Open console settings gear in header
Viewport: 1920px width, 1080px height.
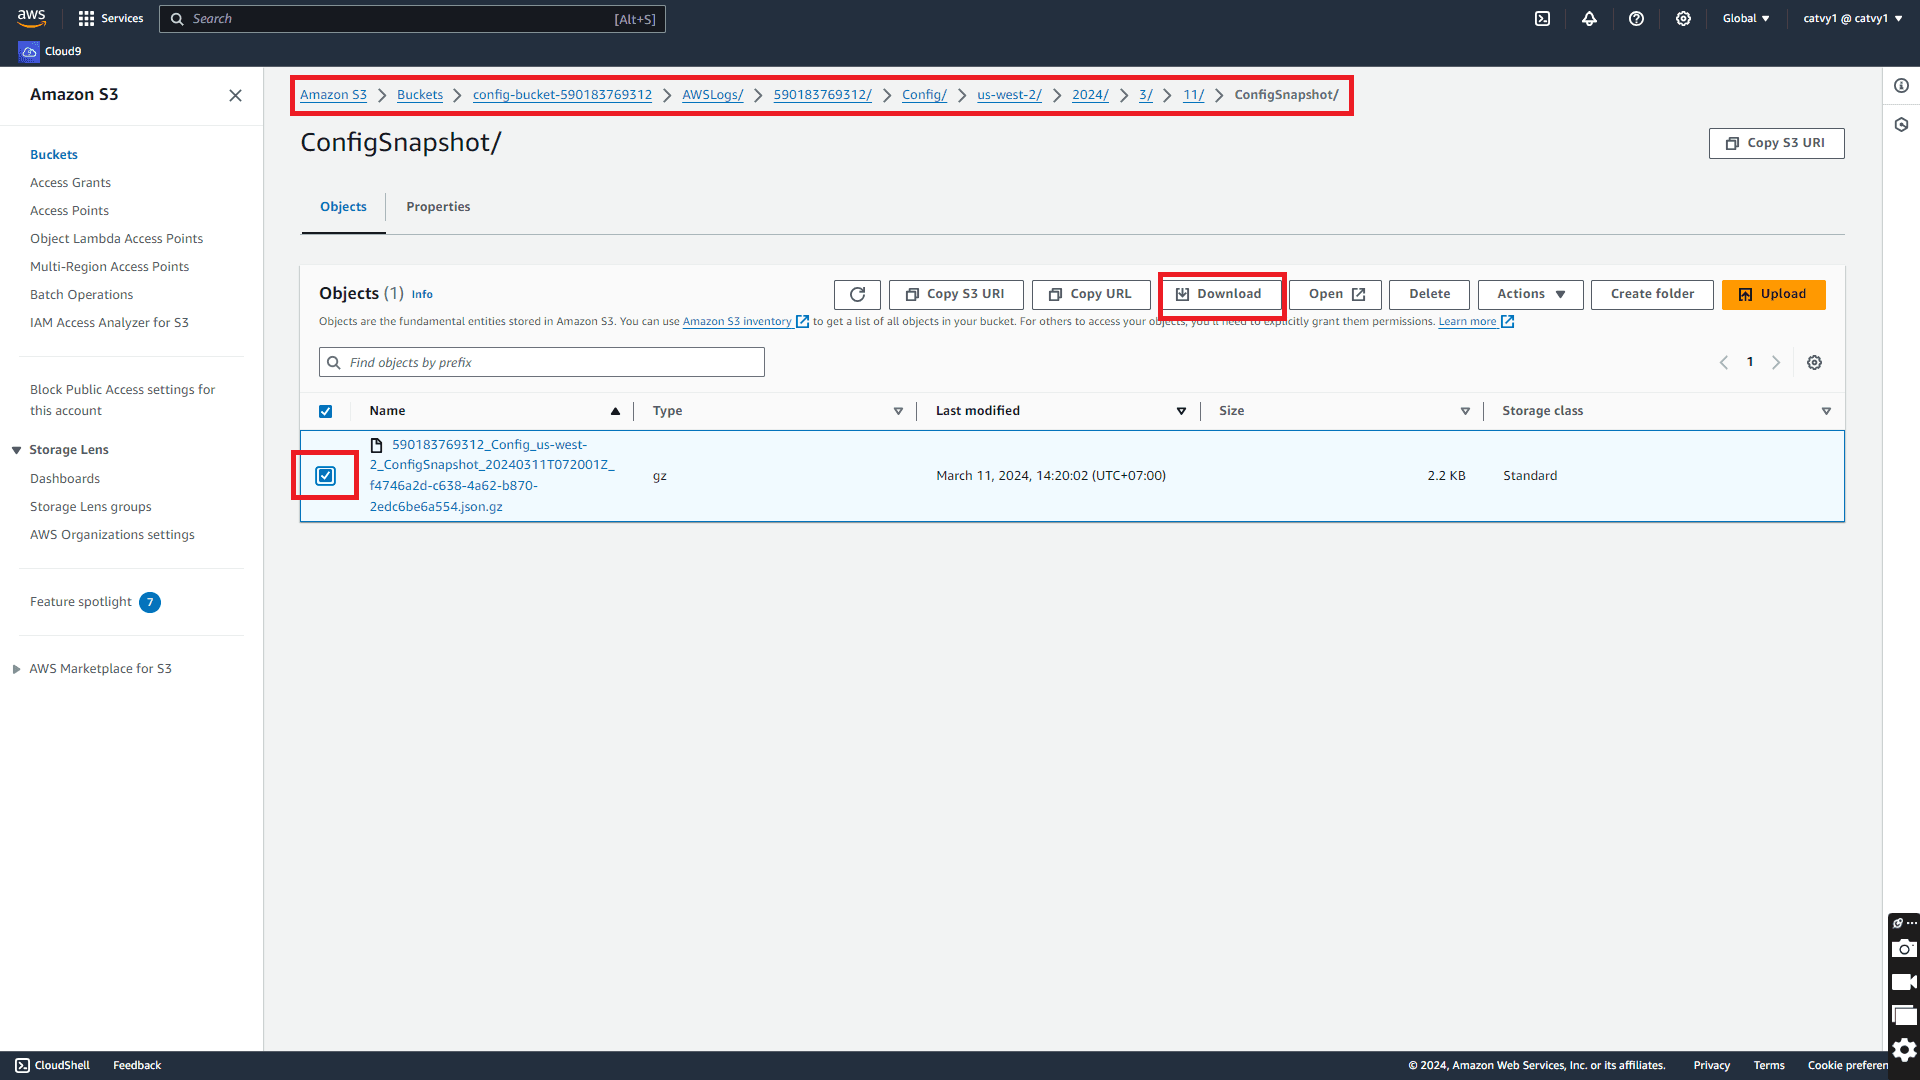point(1683,18)
